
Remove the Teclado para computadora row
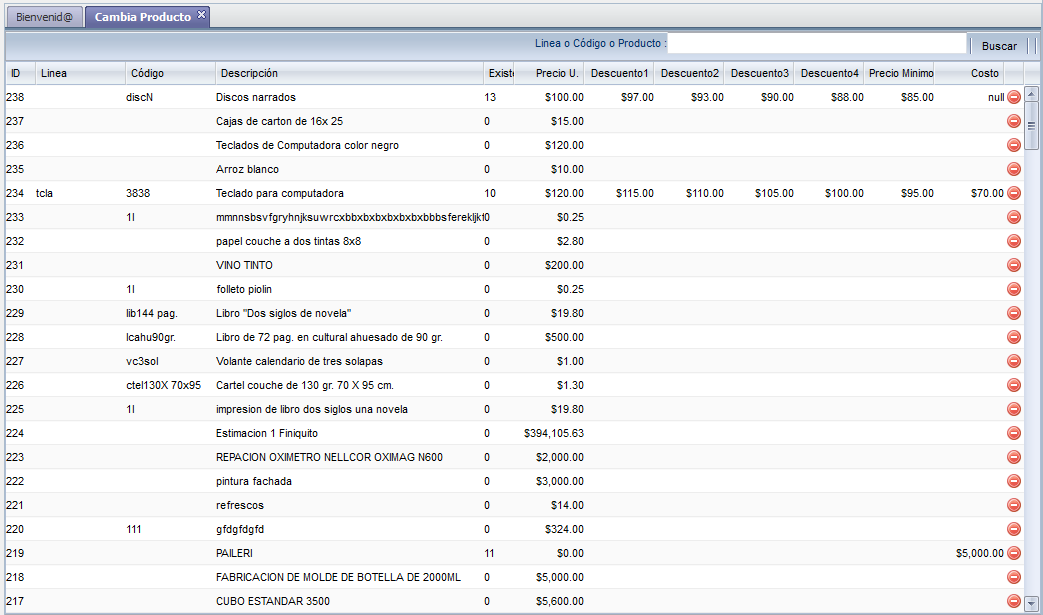click(1013, 193)
